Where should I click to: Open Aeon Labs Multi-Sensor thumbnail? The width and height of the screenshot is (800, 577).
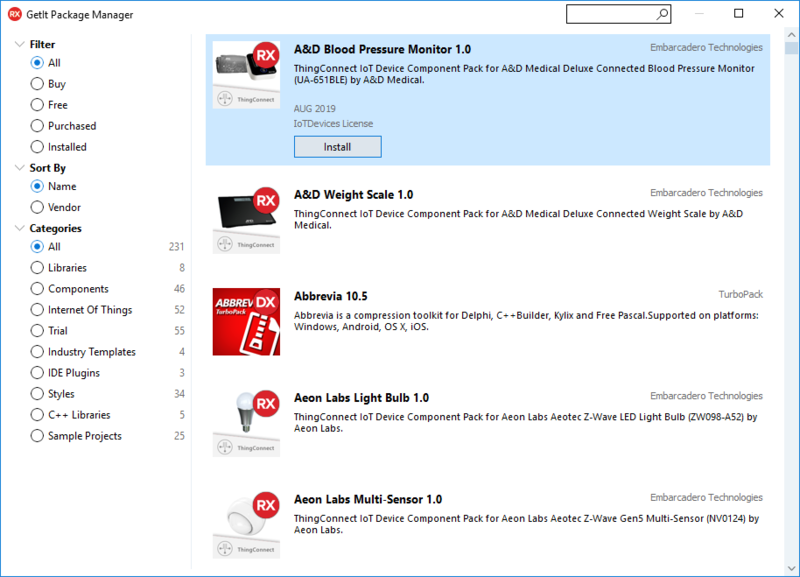(x=246, y=525)
